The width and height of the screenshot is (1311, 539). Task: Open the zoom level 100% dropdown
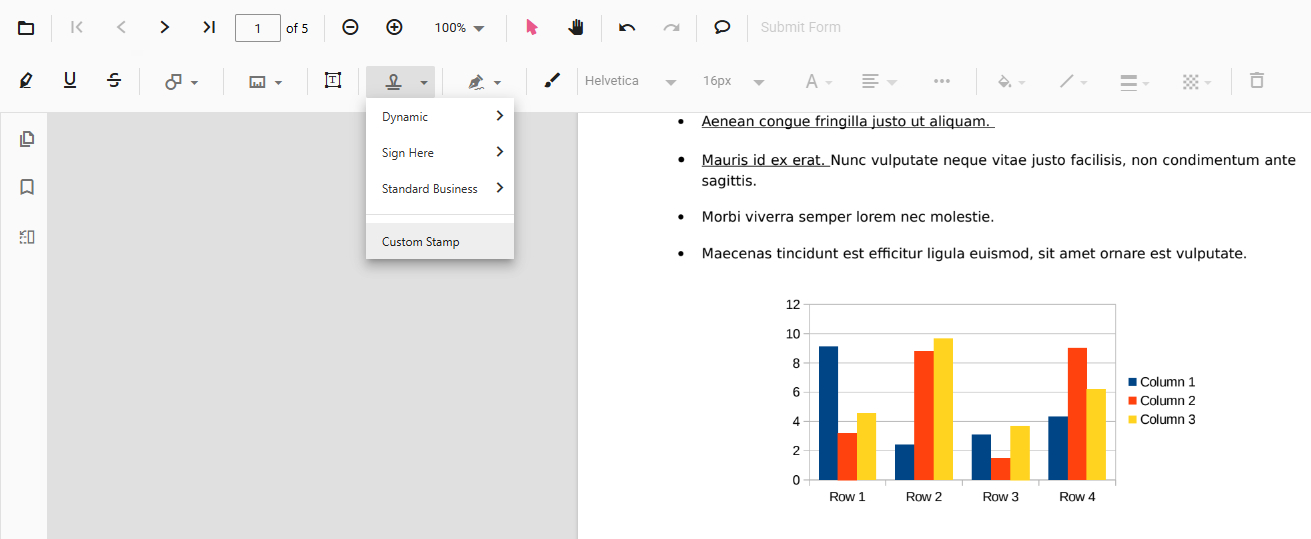coord(459,28)
